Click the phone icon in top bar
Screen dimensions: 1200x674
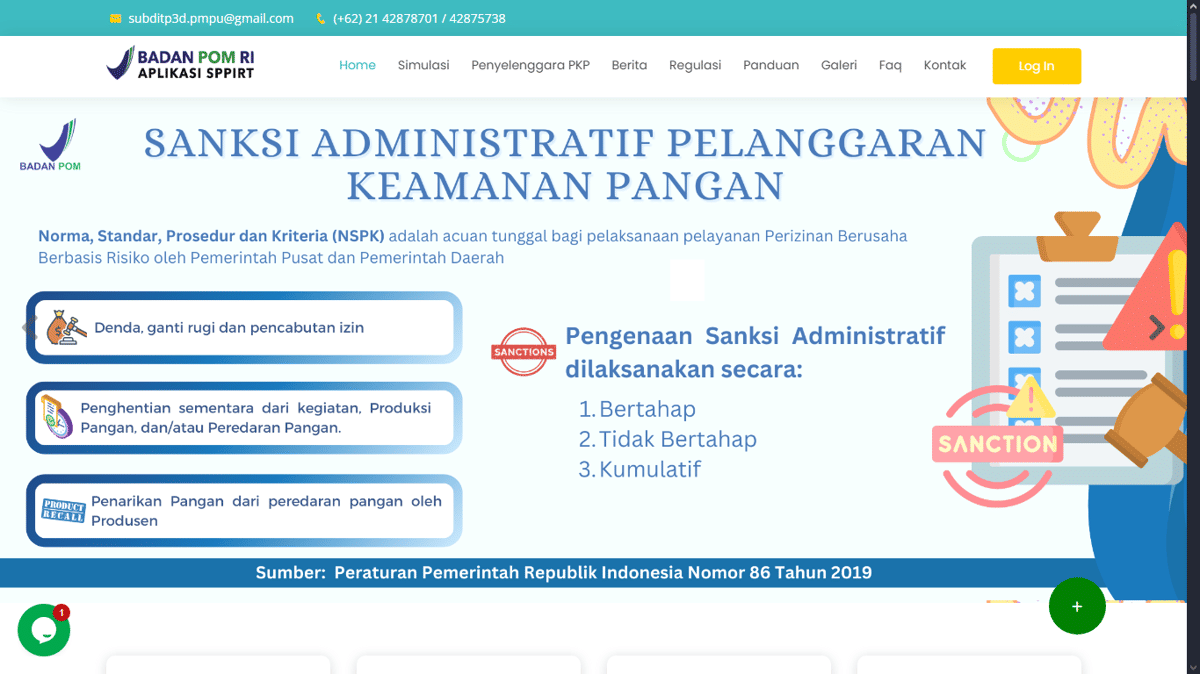point(321,19)
